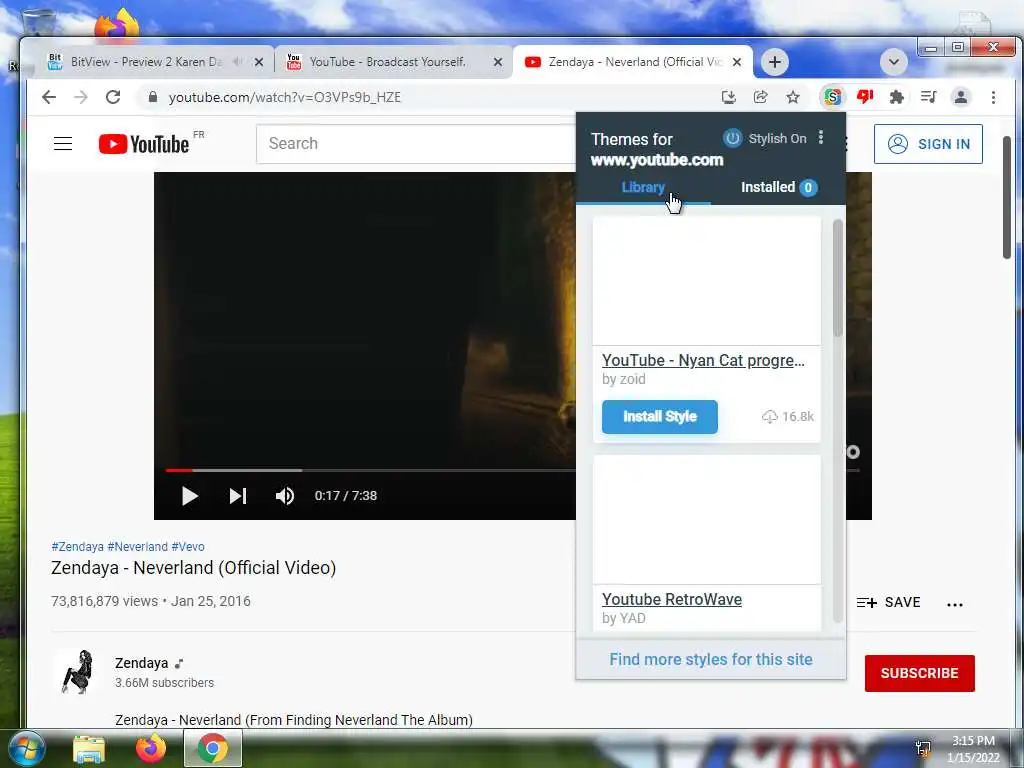Click the Nyan Cat style preview thumbnail
The height and width of the screenshot is (768, 1024).
tap(707, 281)
